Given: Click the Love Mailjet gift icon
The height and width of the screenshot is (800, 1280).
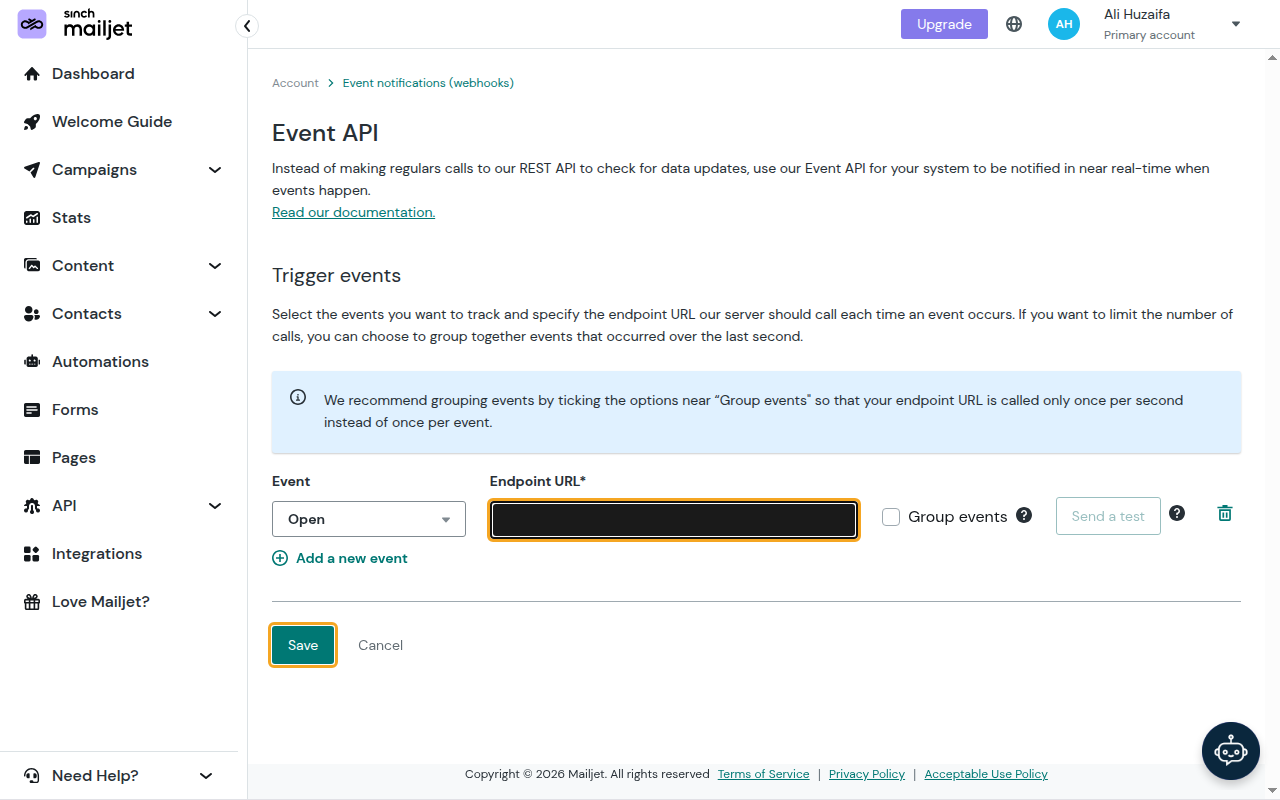Looking at the screenshot, I should [32, 602].
